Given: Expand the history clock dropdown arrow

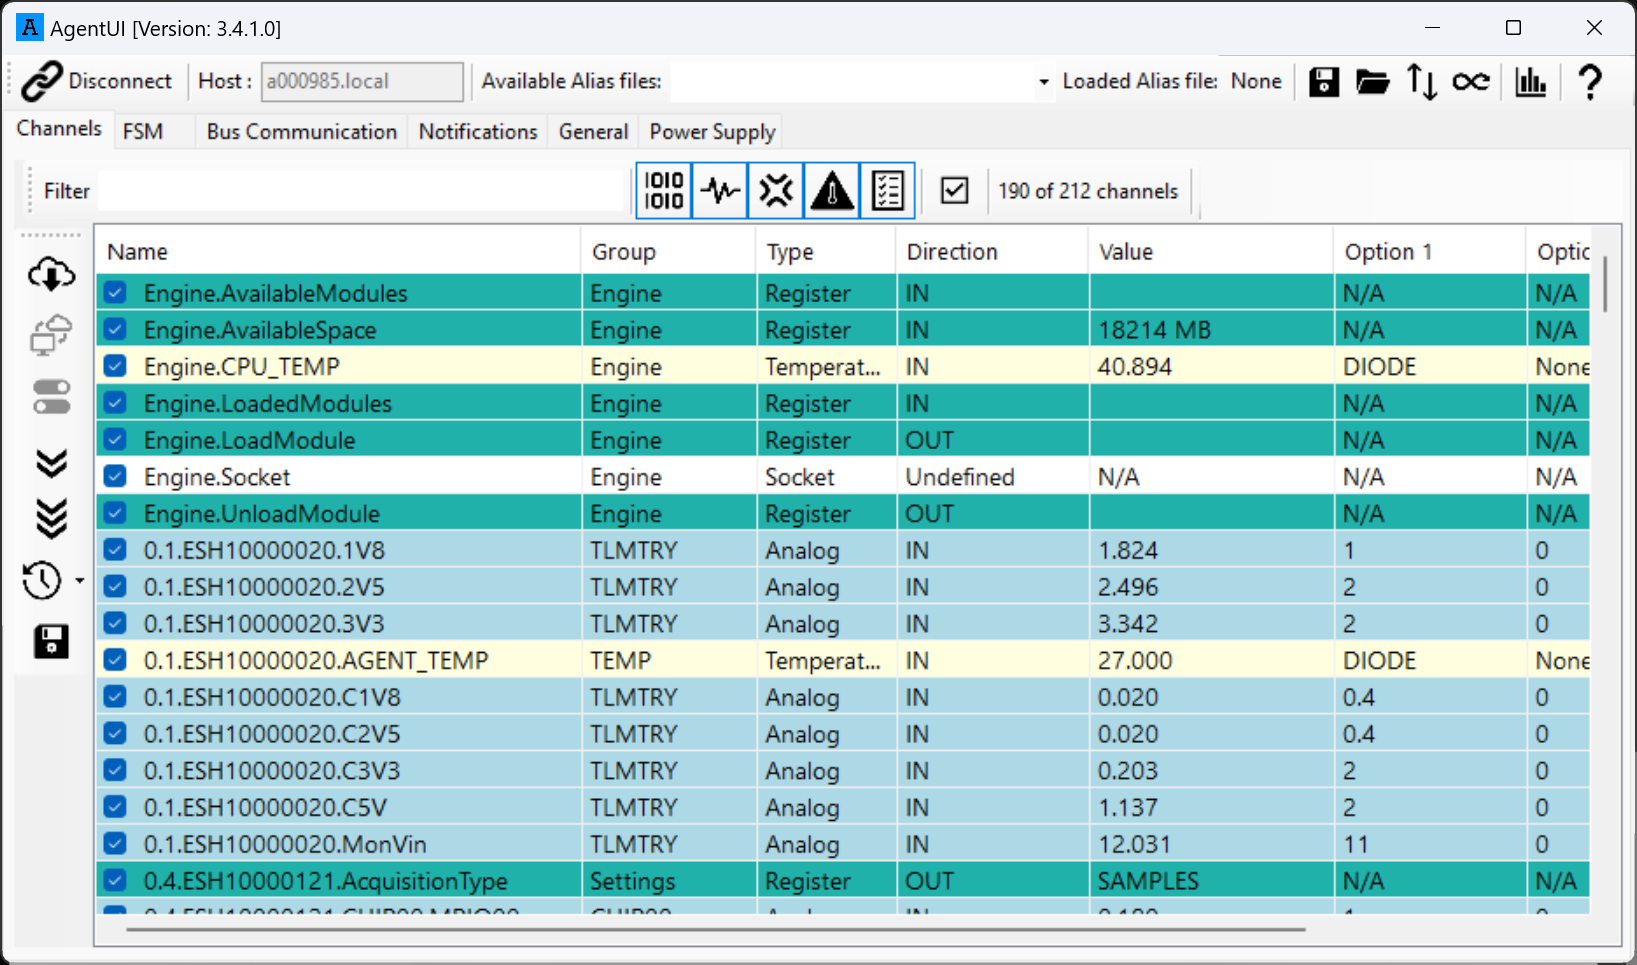Looking at the screenshot, I should 79,581.
